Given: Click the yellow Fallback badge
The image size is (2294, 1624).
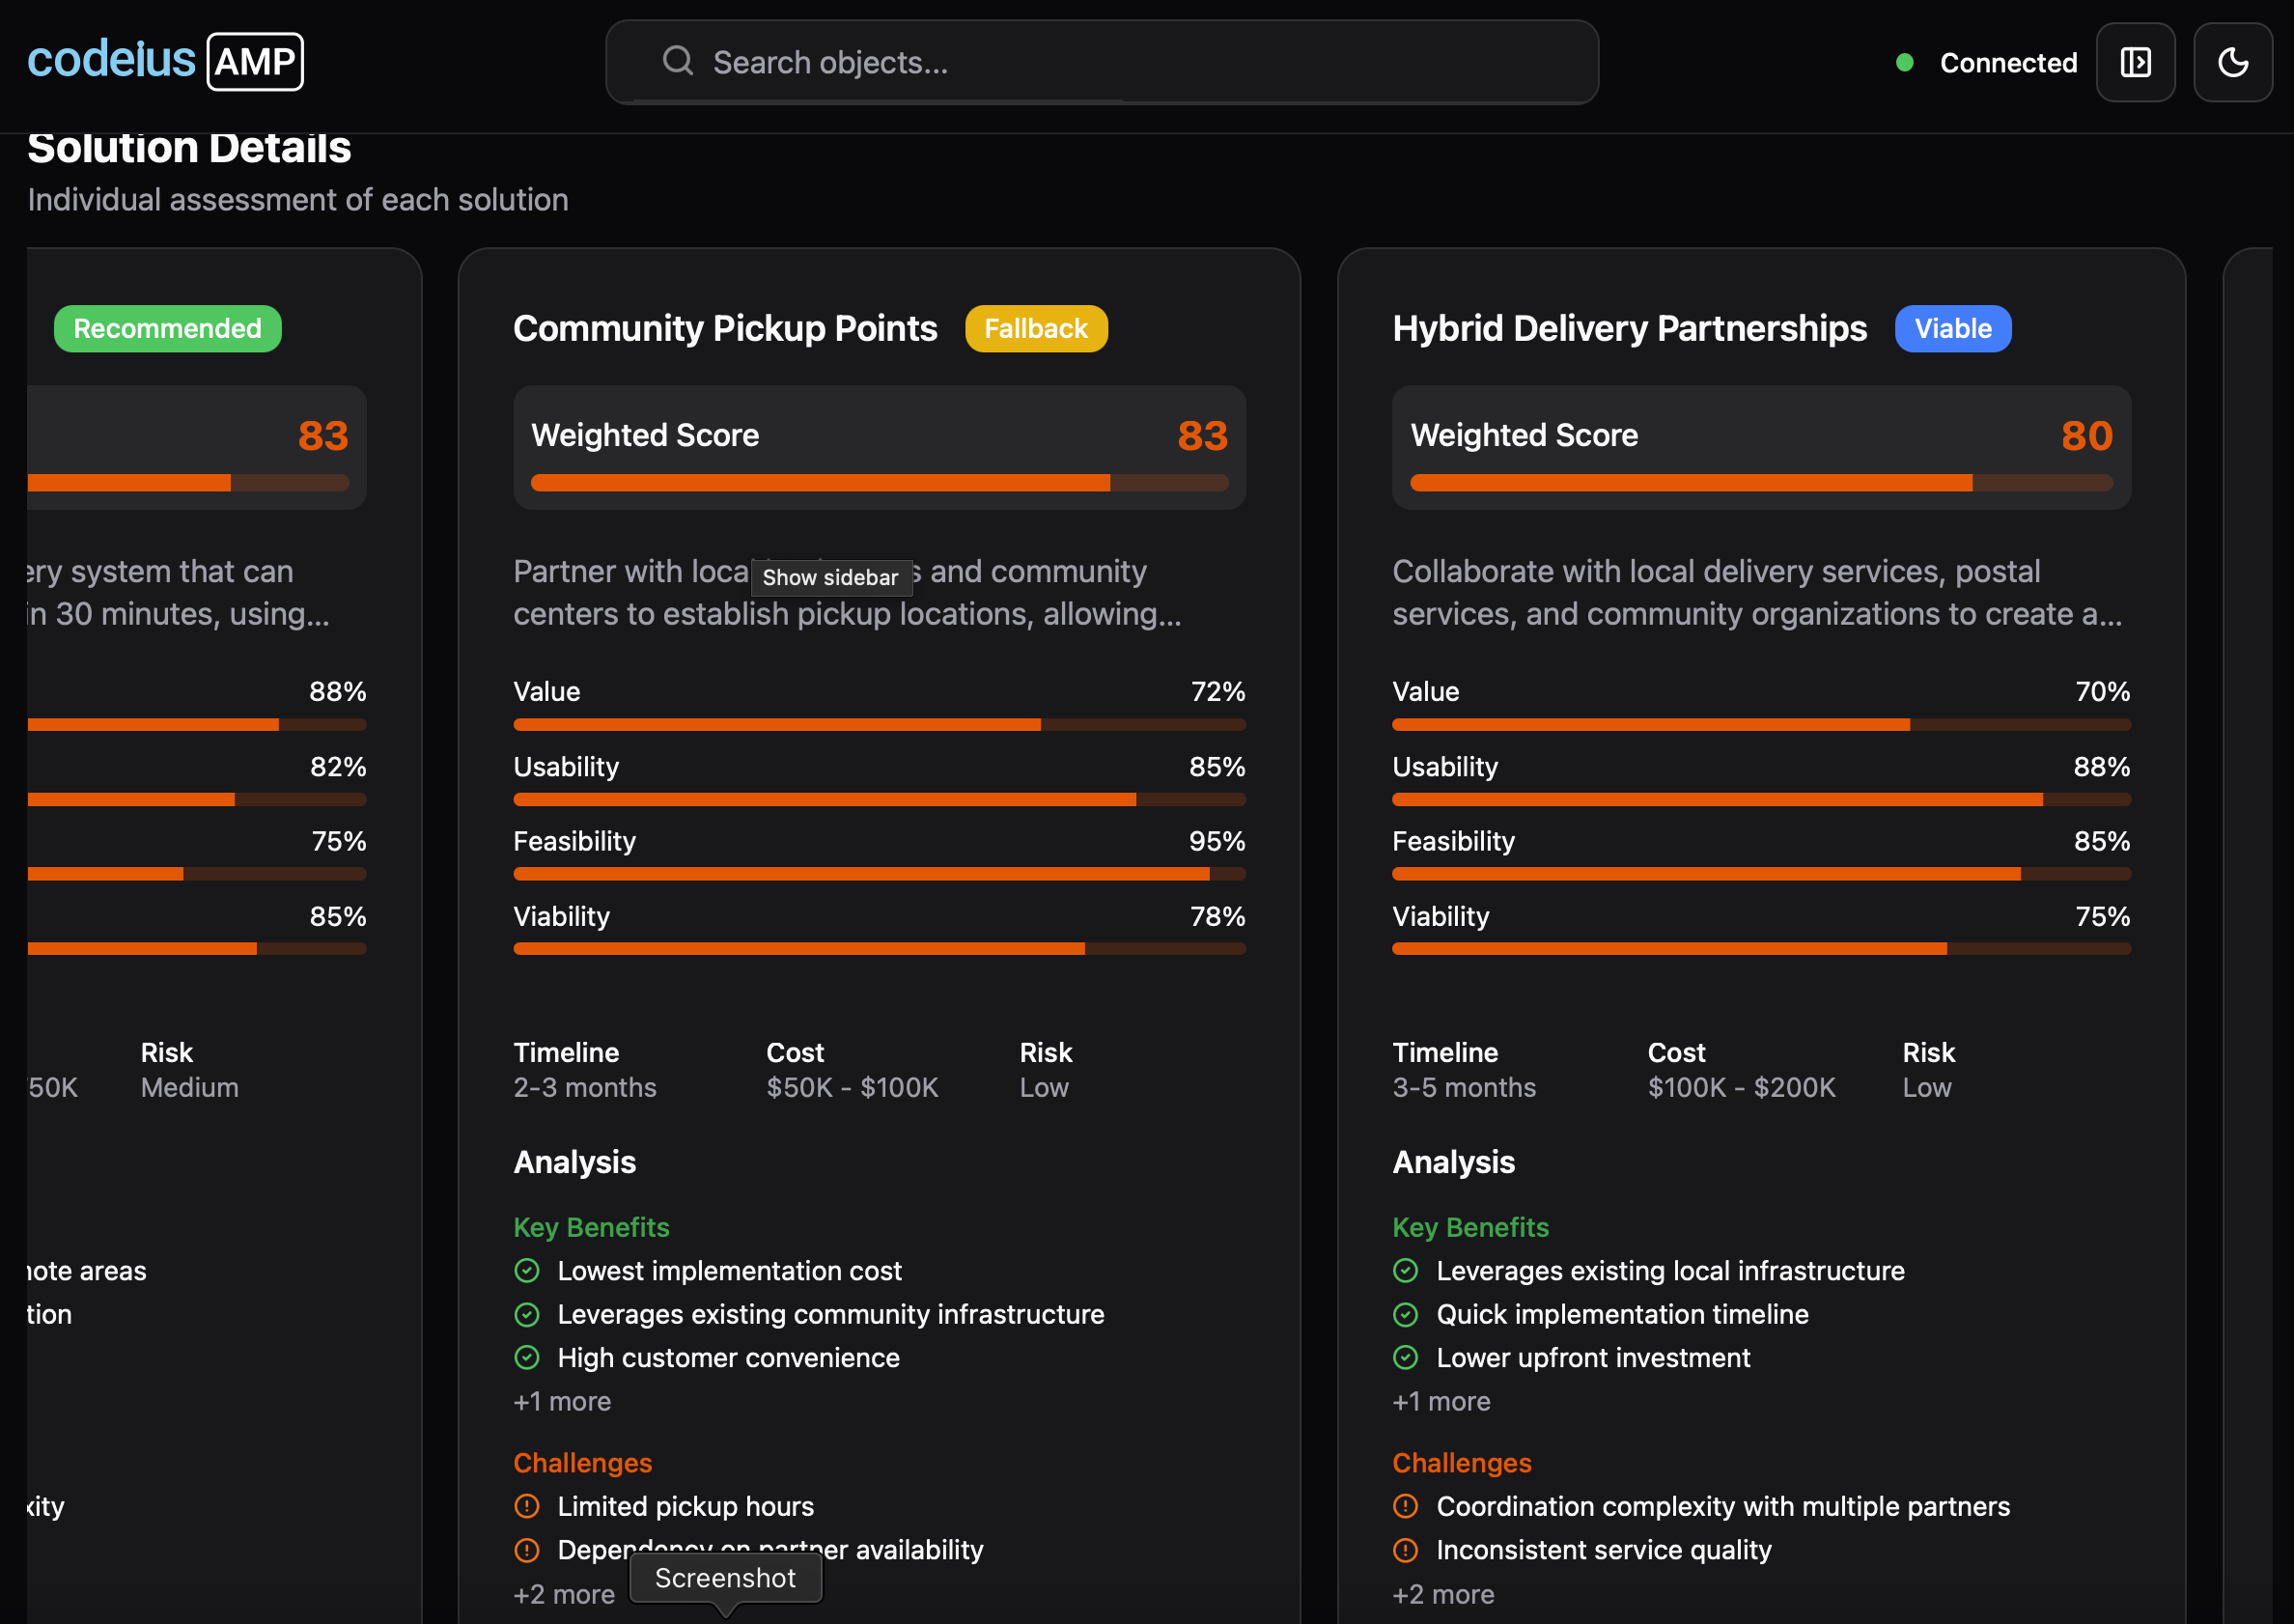Looking at the screenshot, I should 1035,328.
